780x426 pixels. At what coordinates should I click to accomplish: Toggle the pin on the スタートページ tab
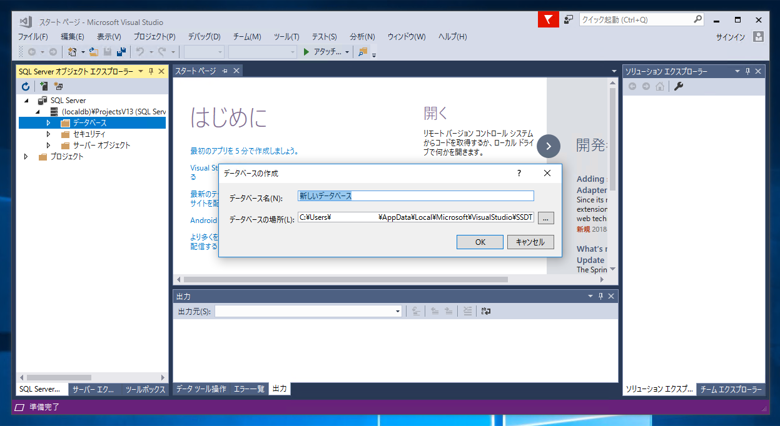(x=225, y=71)
